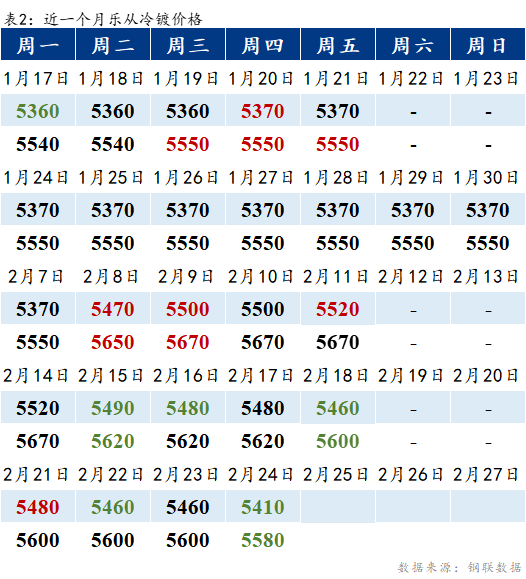The height and width of the screenshot is (579, 526).
Task: Click the 5370 price for 1月25日
Action: point(113,210)
